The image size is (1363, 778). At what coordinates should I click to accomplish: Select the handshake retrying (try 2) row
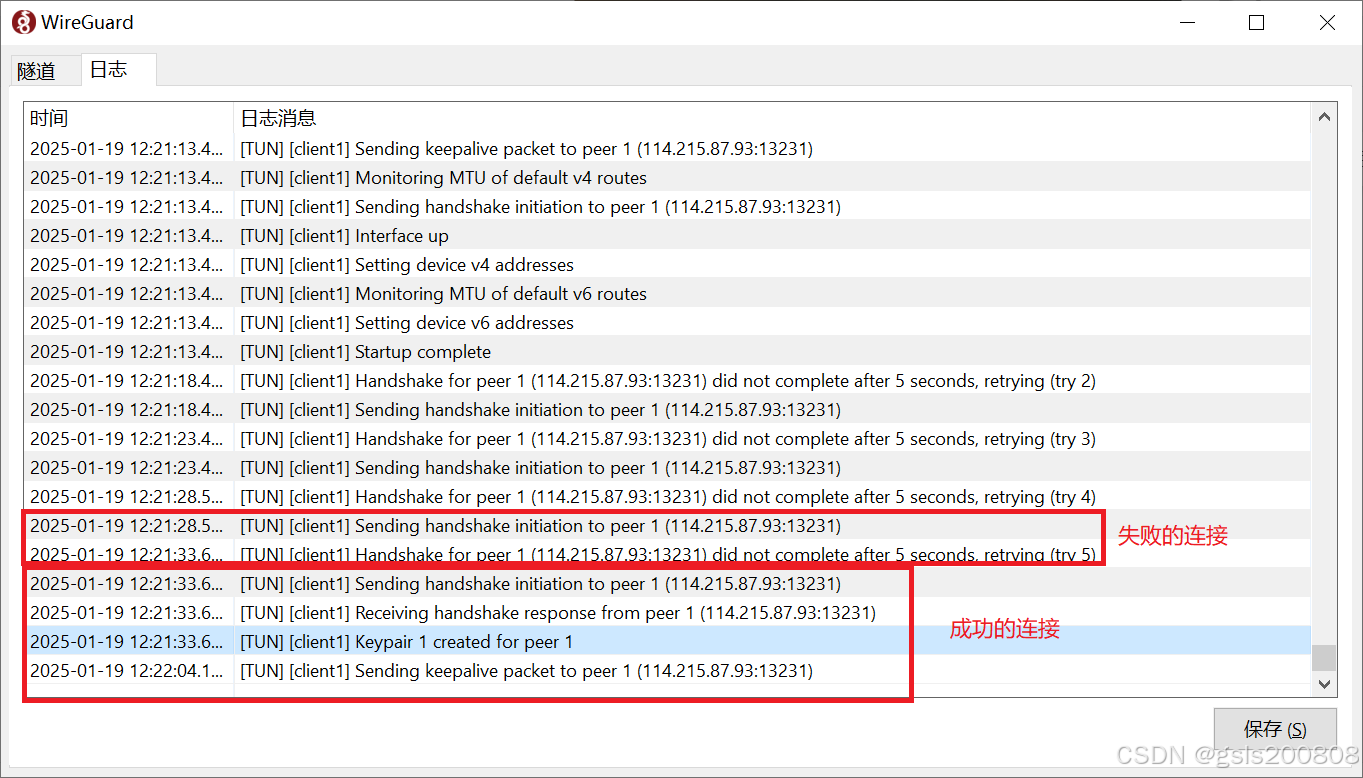(x=667, y=381)
